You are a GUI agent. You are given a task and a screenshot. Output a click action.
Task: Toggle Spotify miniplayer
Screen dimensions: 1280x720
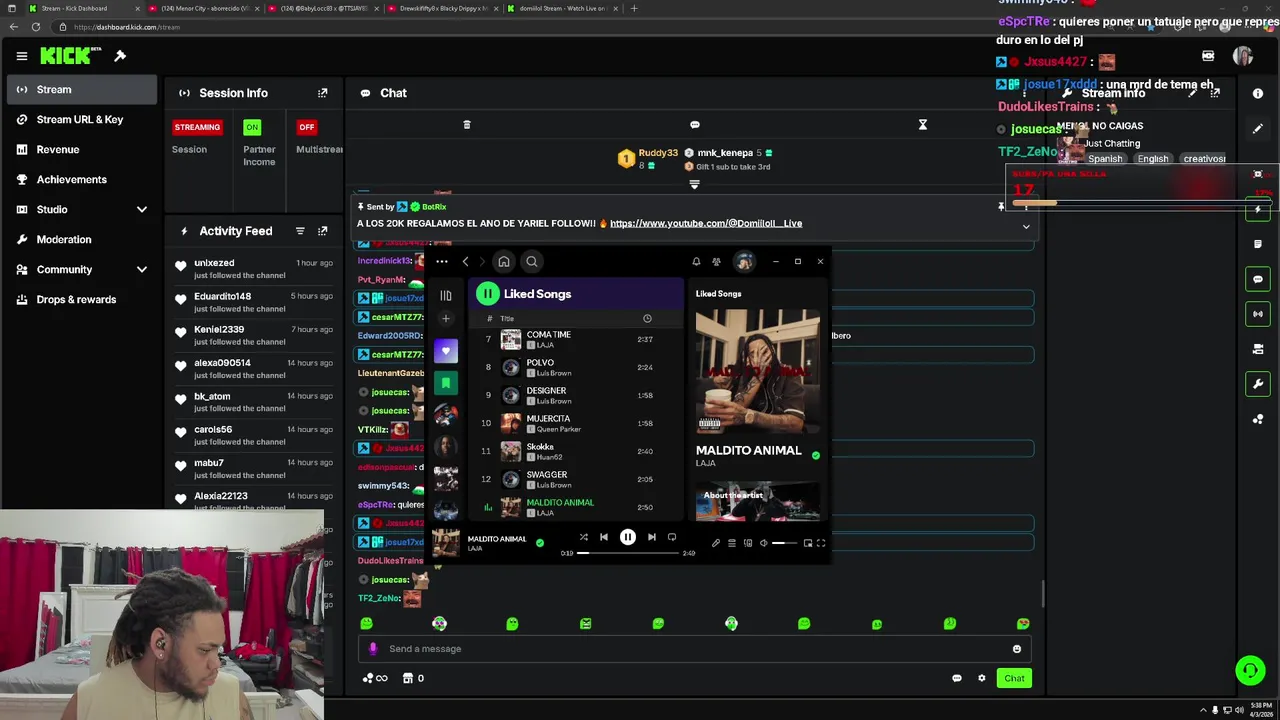point(808,543)
